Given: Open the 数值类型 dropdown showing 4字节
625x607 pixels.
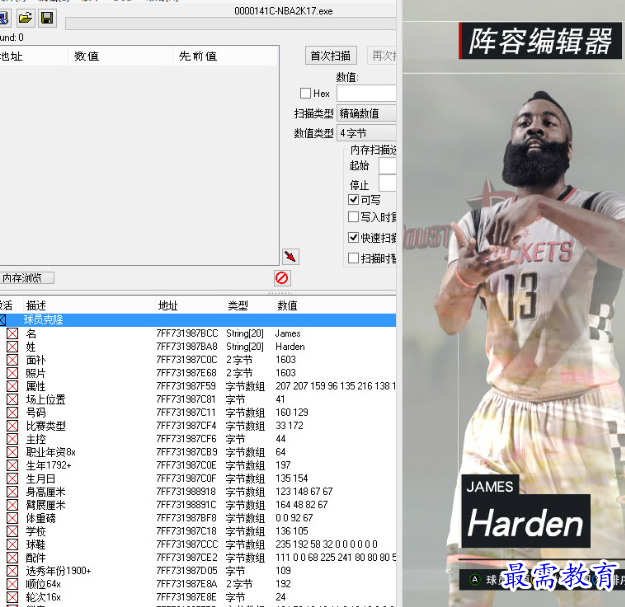Looking at the screenshot, I should coord(366,133).
